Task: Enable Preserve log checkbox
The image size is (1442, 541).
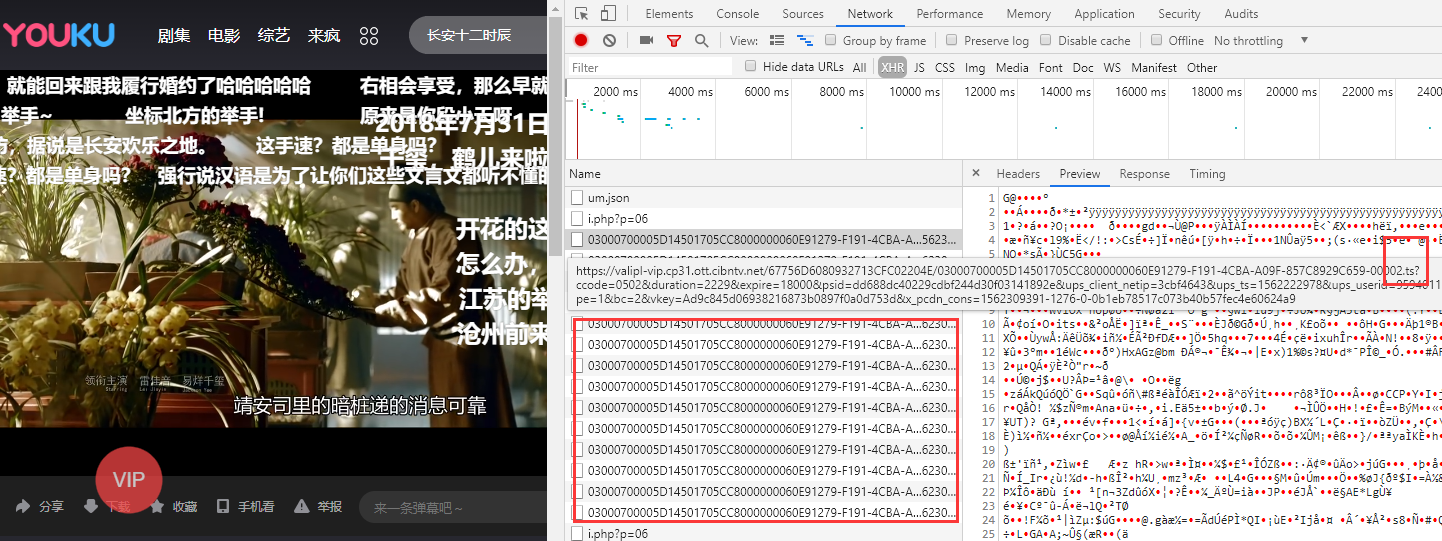Action: (x=952, y=40)
